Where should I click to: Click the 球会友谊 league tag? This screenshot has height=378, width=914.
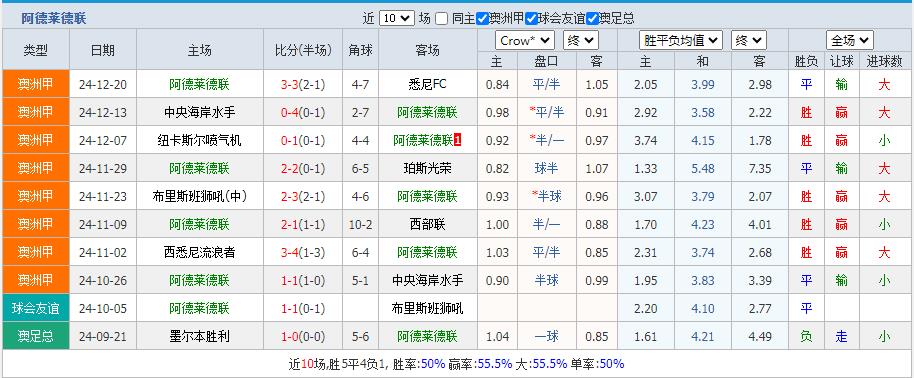[x=36, y=308]
